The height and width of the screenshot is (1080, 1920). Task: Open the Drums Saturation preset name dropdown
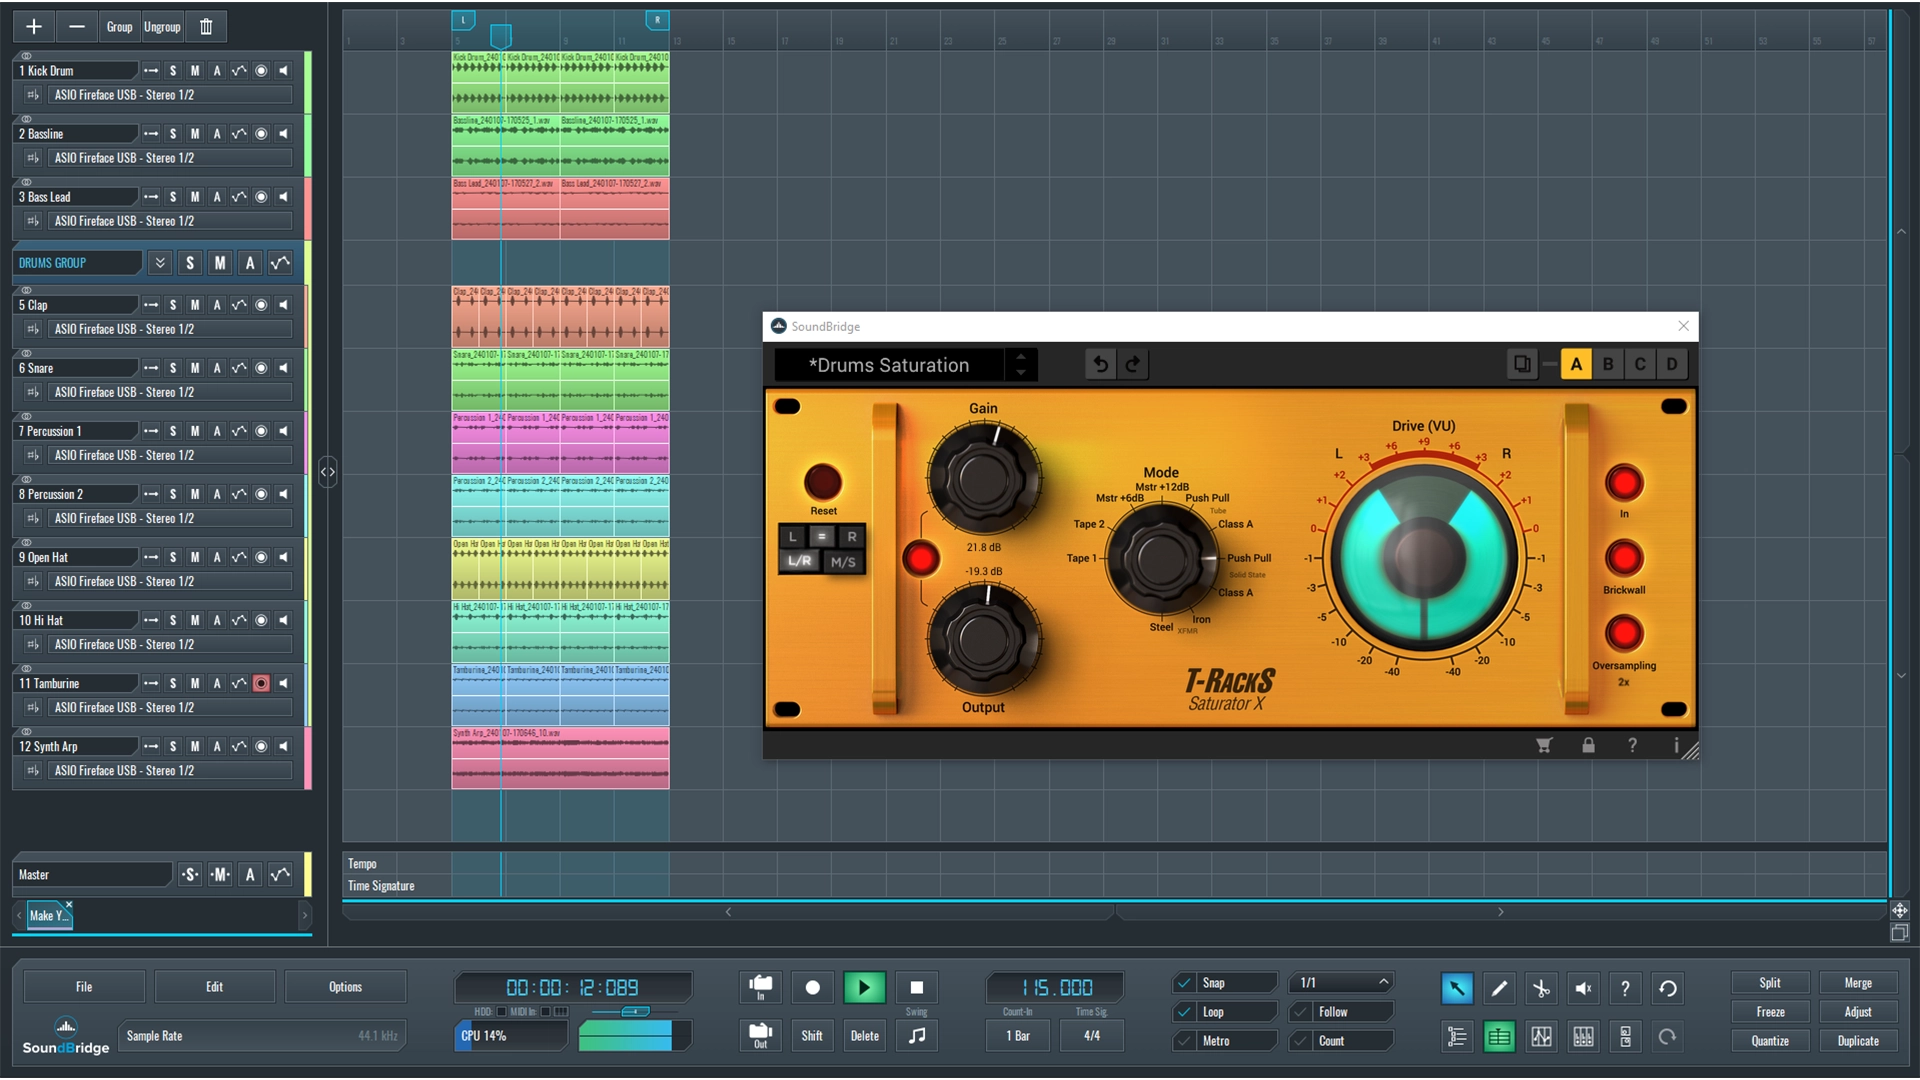coord(889,365)
